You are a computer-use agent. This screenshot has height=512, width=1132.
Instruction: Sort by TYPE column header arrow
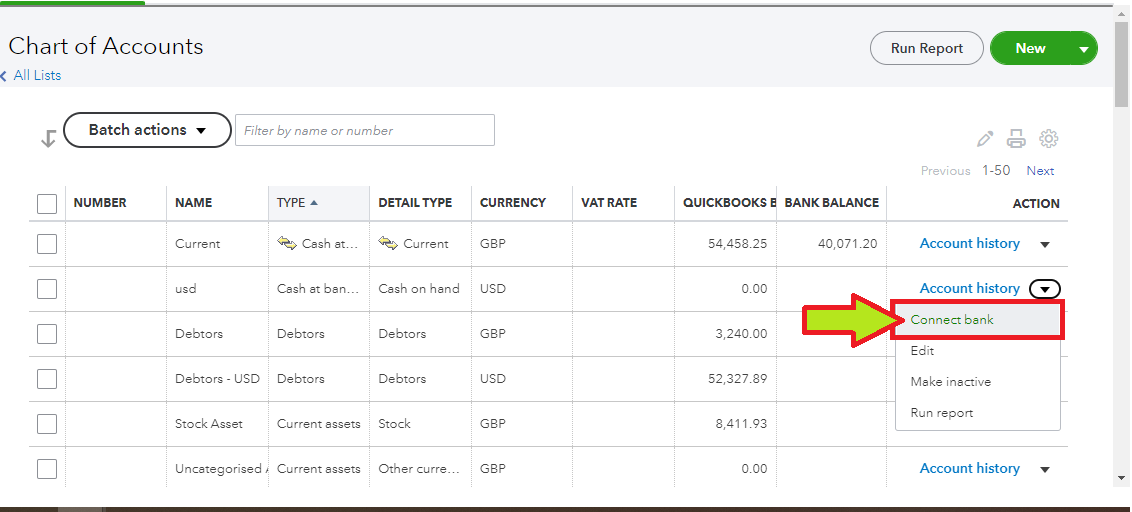(314, 202)
